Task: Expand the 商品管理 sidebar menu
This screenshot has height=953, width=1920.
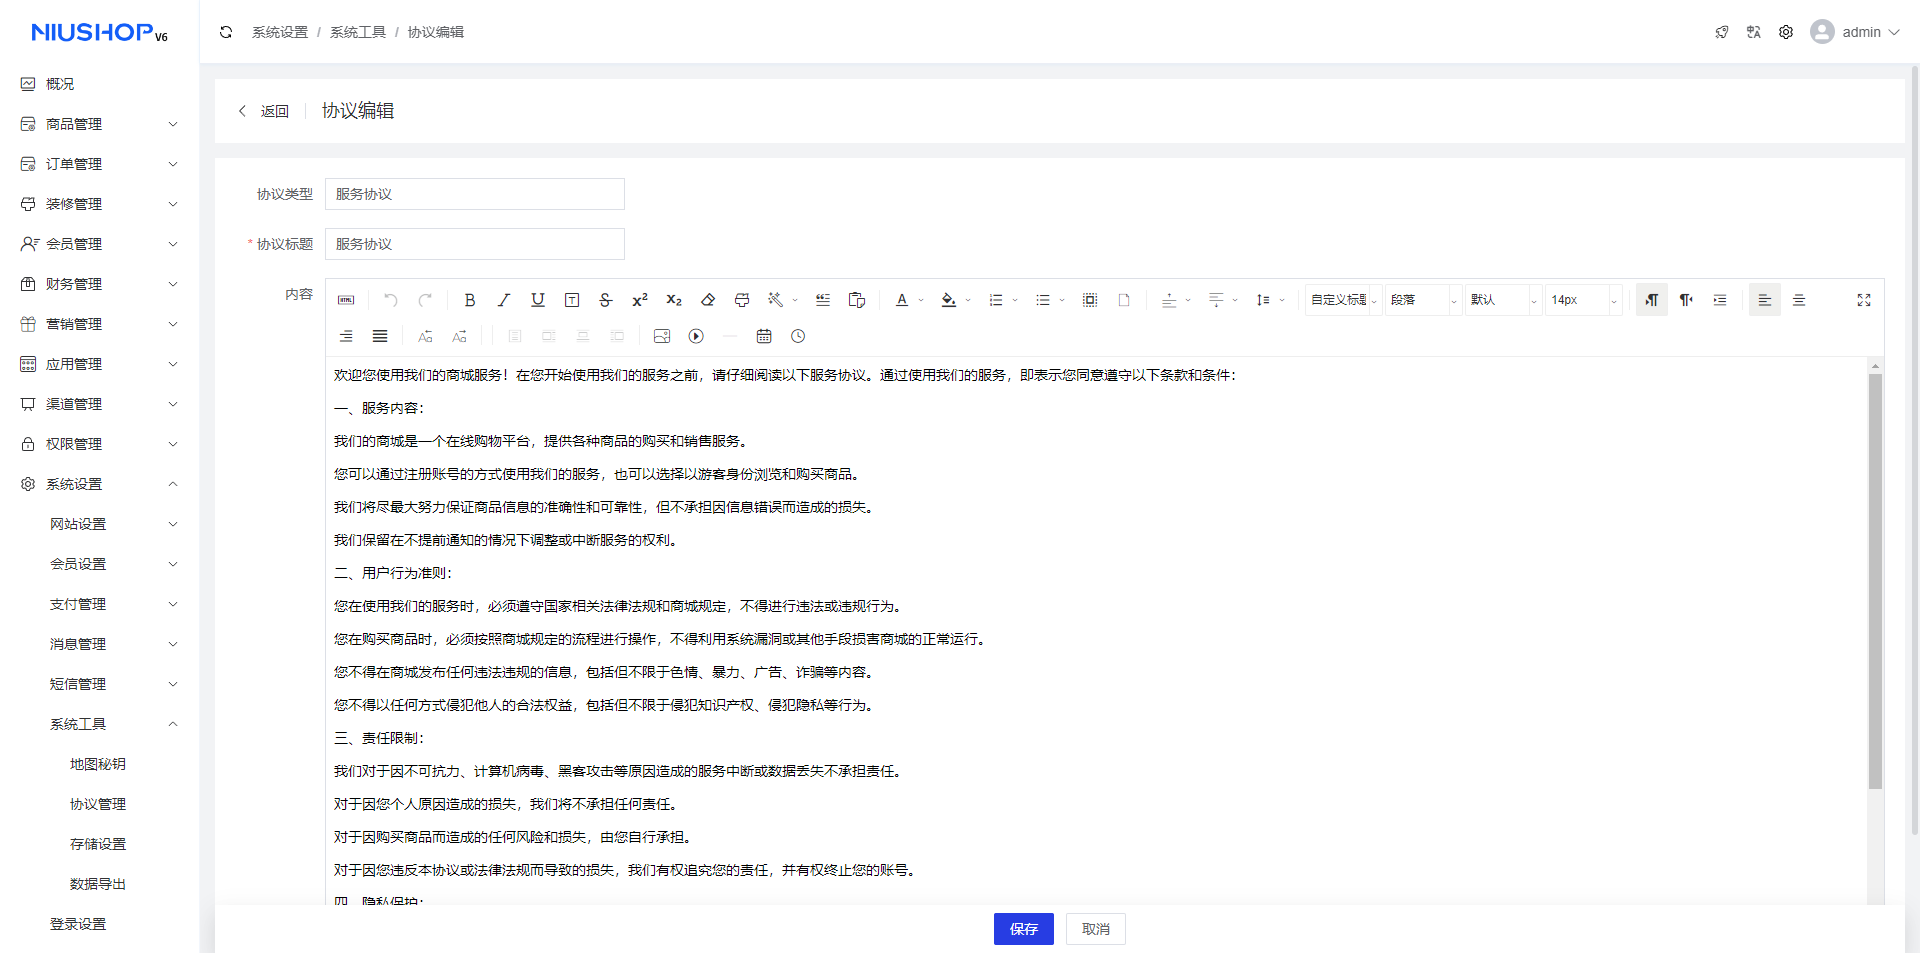Action: coord(98,124)
